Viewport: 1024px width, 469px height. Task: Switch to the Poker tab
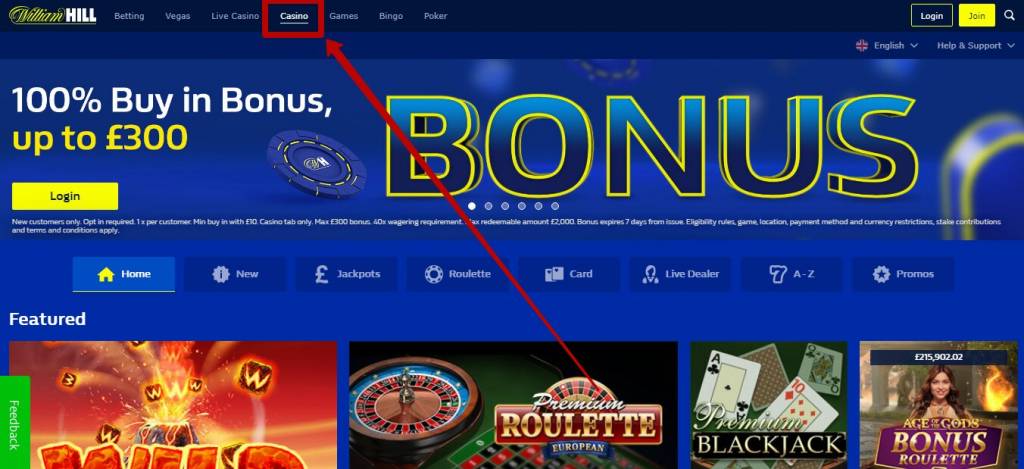click(436, 16)
